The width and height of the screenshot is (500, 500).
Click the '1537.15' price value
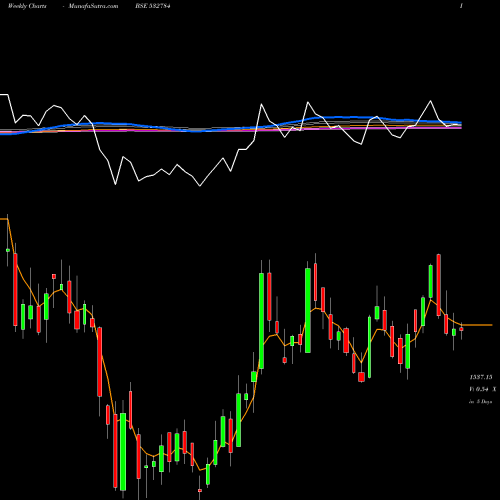481,377
